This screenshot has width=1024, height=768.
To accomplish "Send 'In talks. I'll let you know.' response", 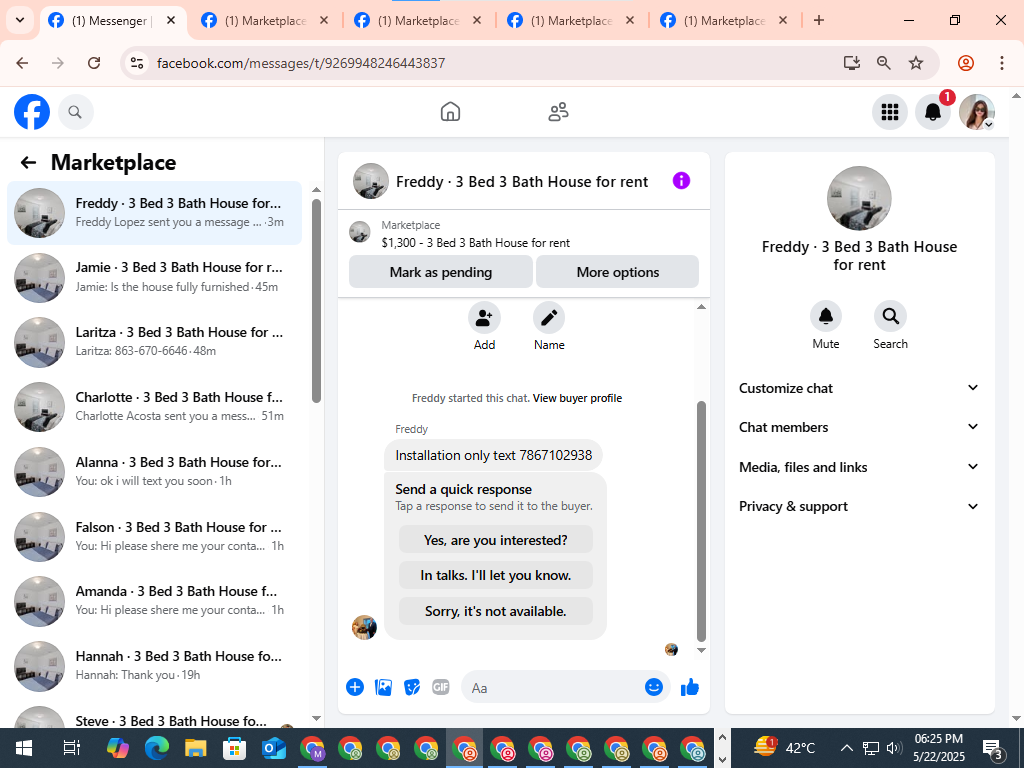I will [x=496, y=575].
